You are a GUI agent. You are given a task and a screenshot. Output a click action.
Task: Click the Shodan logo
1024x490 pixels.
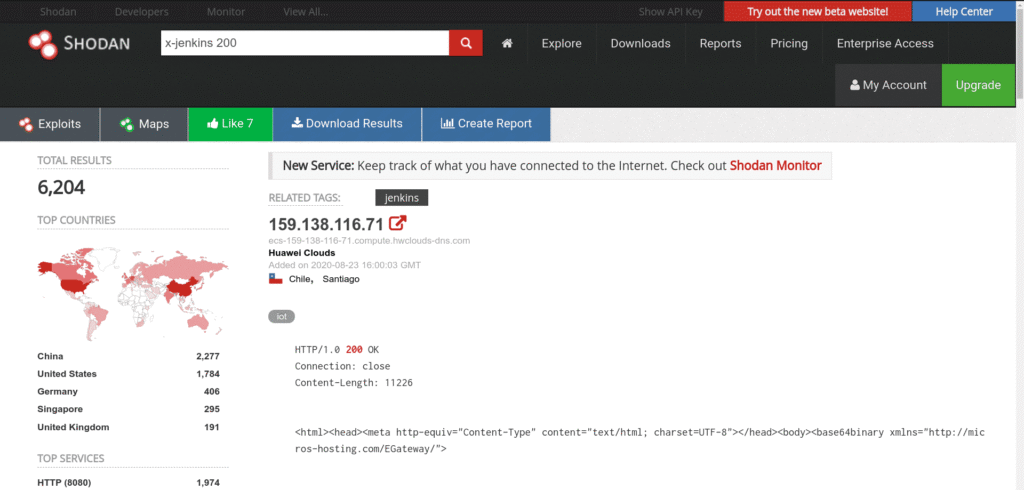pyautogui.click(x=79, y=44)
